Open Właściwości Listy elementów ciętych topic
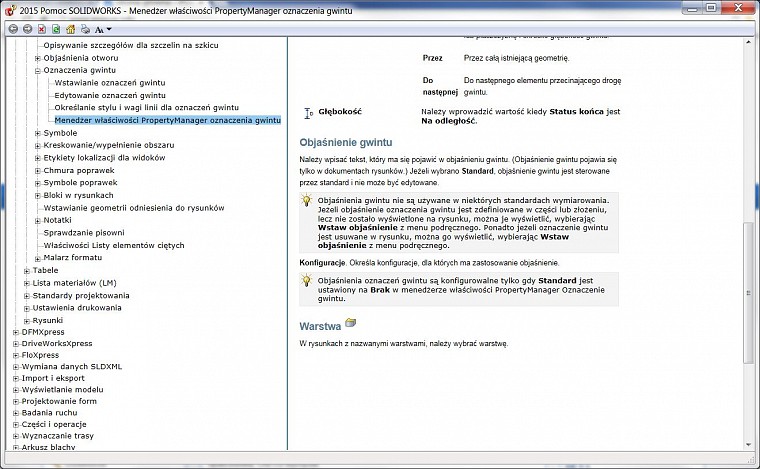Viewport: 760px width, 469px height. click(114, 245)
